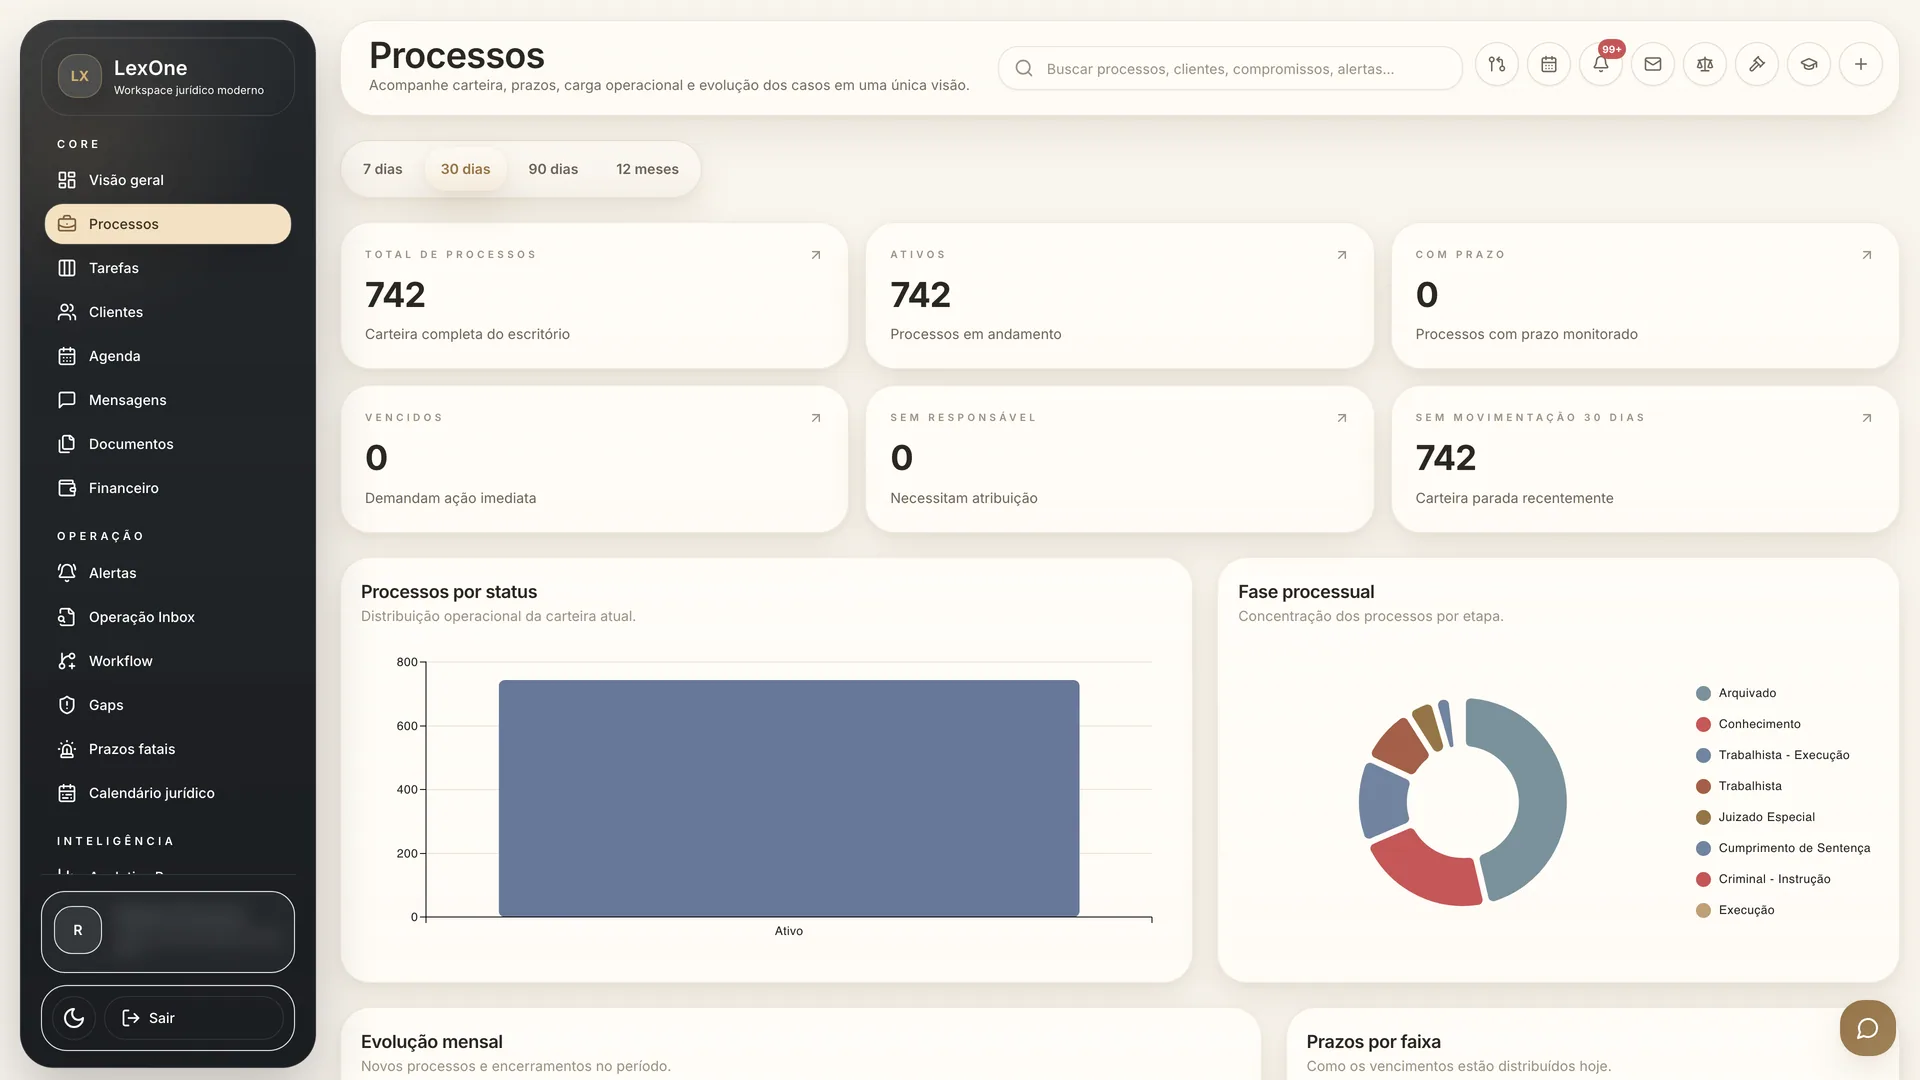Open the calendar icon in header
The image size is (1920, 1080).
pyautogui.click(x=1548, y=65)
